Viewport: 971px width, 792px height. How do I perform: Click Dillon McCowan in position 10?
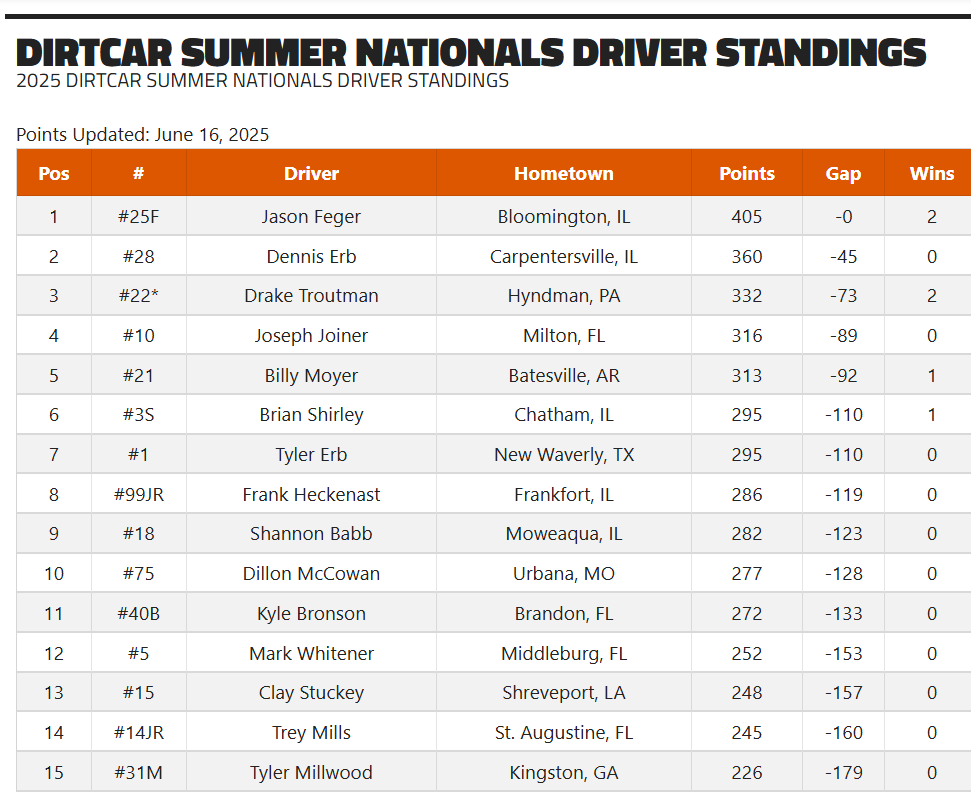tap(311, 573)
